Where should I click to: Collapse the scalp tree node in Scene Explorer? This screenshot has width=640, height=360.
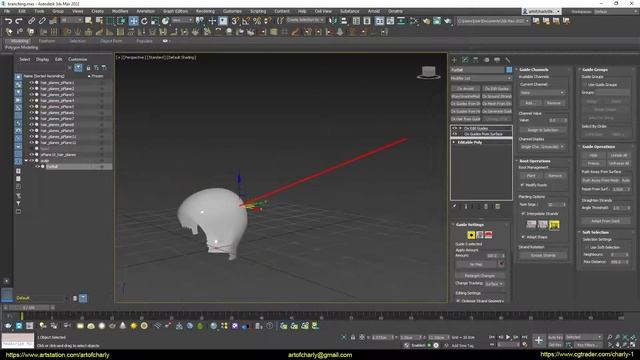27,161
